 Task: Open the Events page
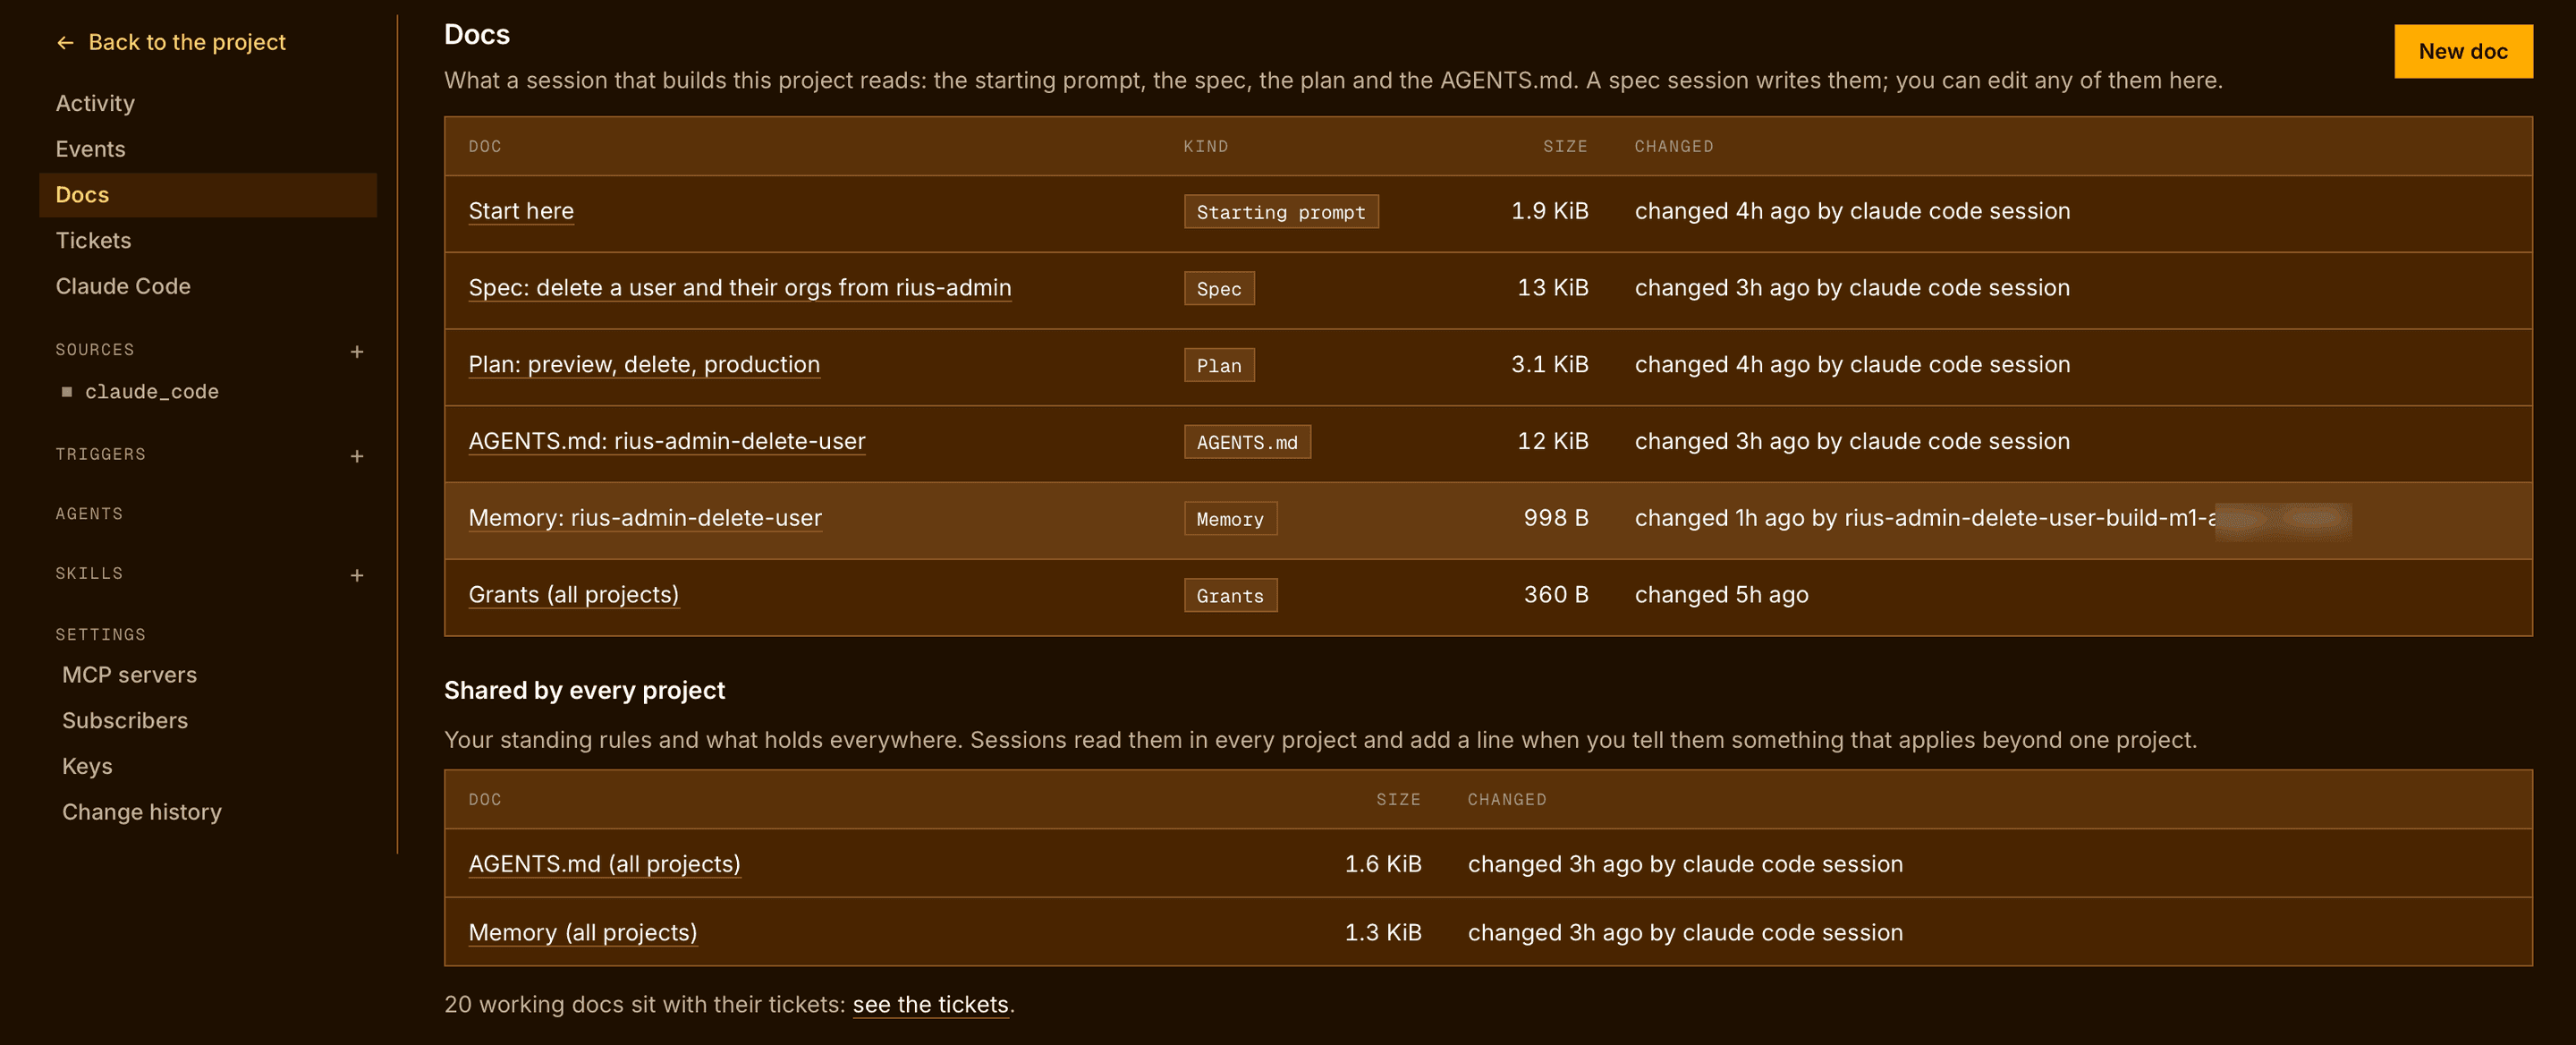[x=91, y=149]
